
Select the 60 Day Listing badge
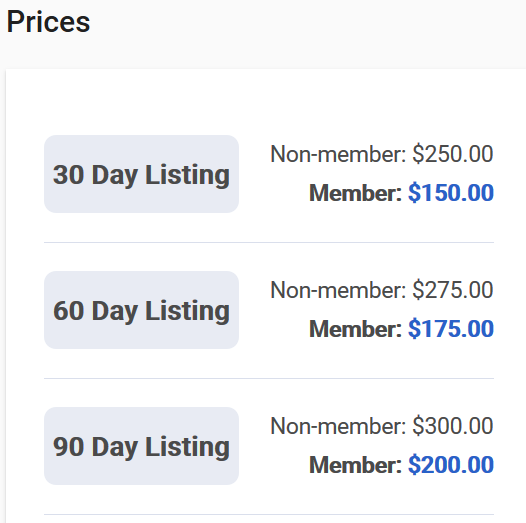click(x=141, y=310)
